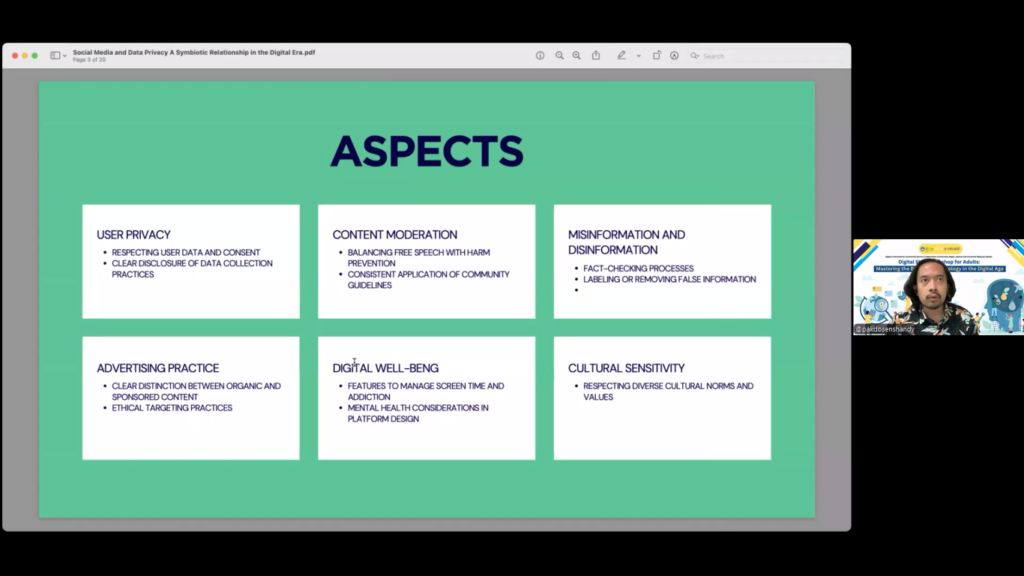The width and height of the screenshot is (1024, 576).
Task: Click the Rotate page icon
Action: pyautogui.click(x=657, y=56)
